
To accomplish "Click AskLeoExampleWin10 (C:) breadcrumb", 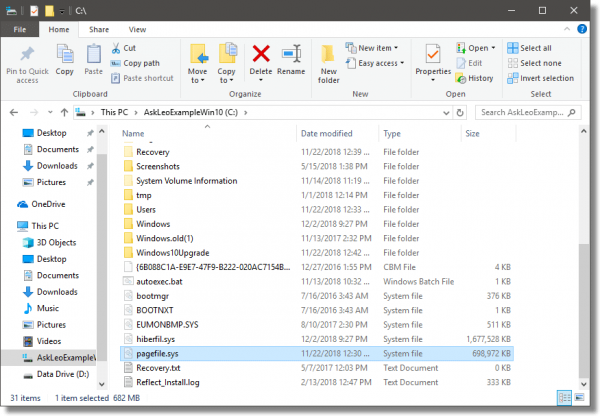I will [x=191, y=113].
